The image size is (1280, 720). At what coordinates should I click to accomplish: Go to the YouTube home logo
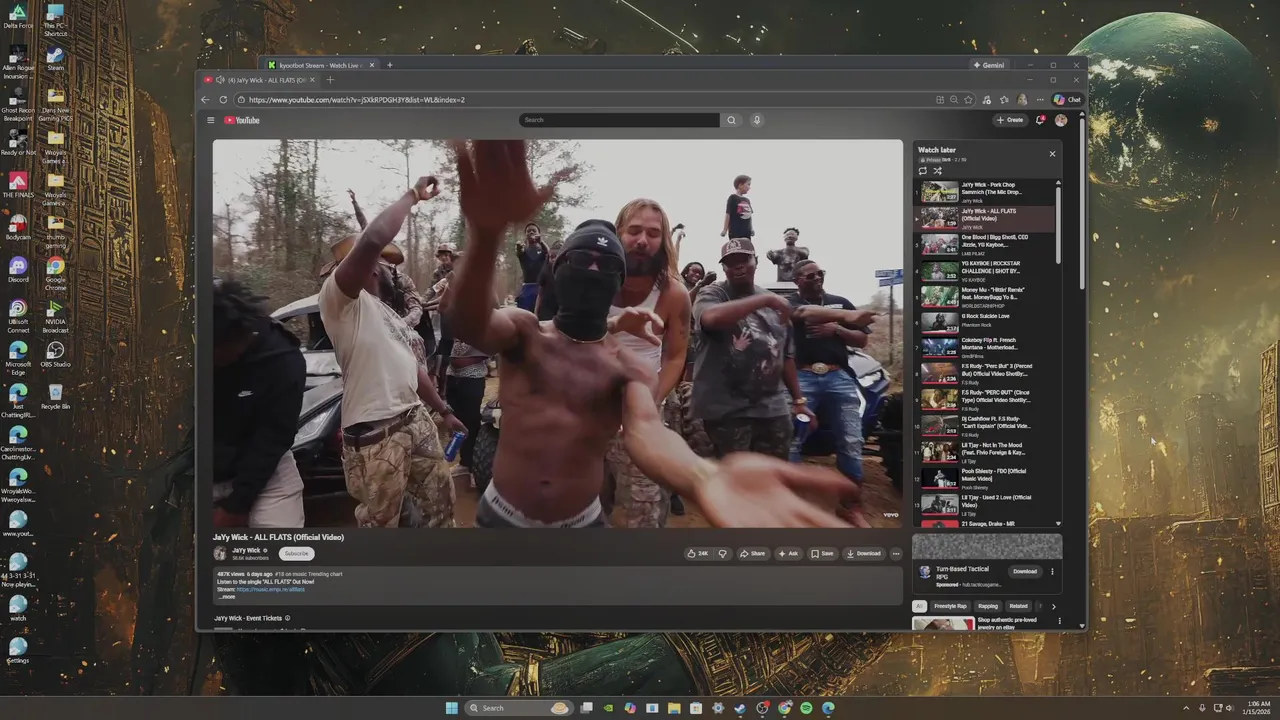click(242, 120)
